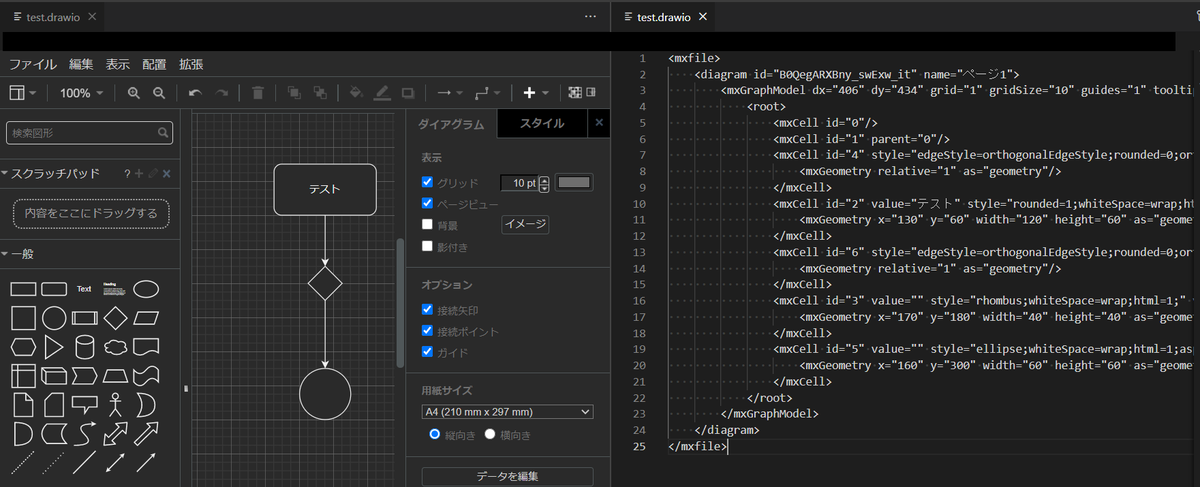
Task: Click the redo arrow icon
Action: pyautogui.click(x=221, y=93)
